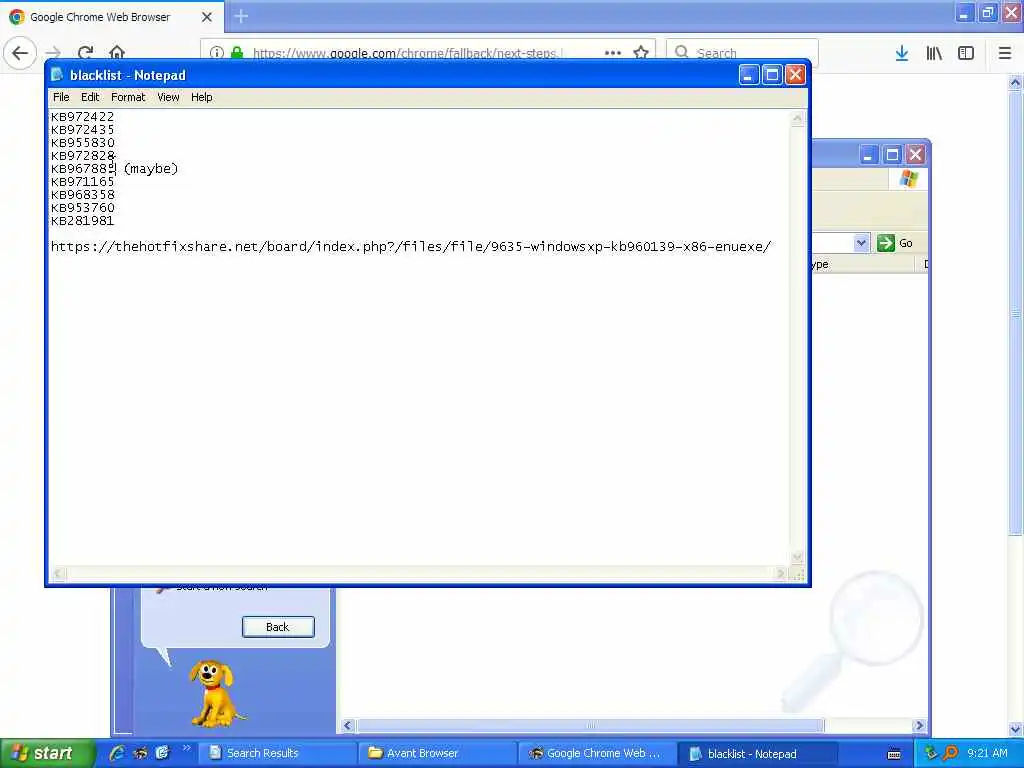This screenshot has width=1024, height=768.
Task: Open the browser hamburger menu
Action: [1005, 53]
